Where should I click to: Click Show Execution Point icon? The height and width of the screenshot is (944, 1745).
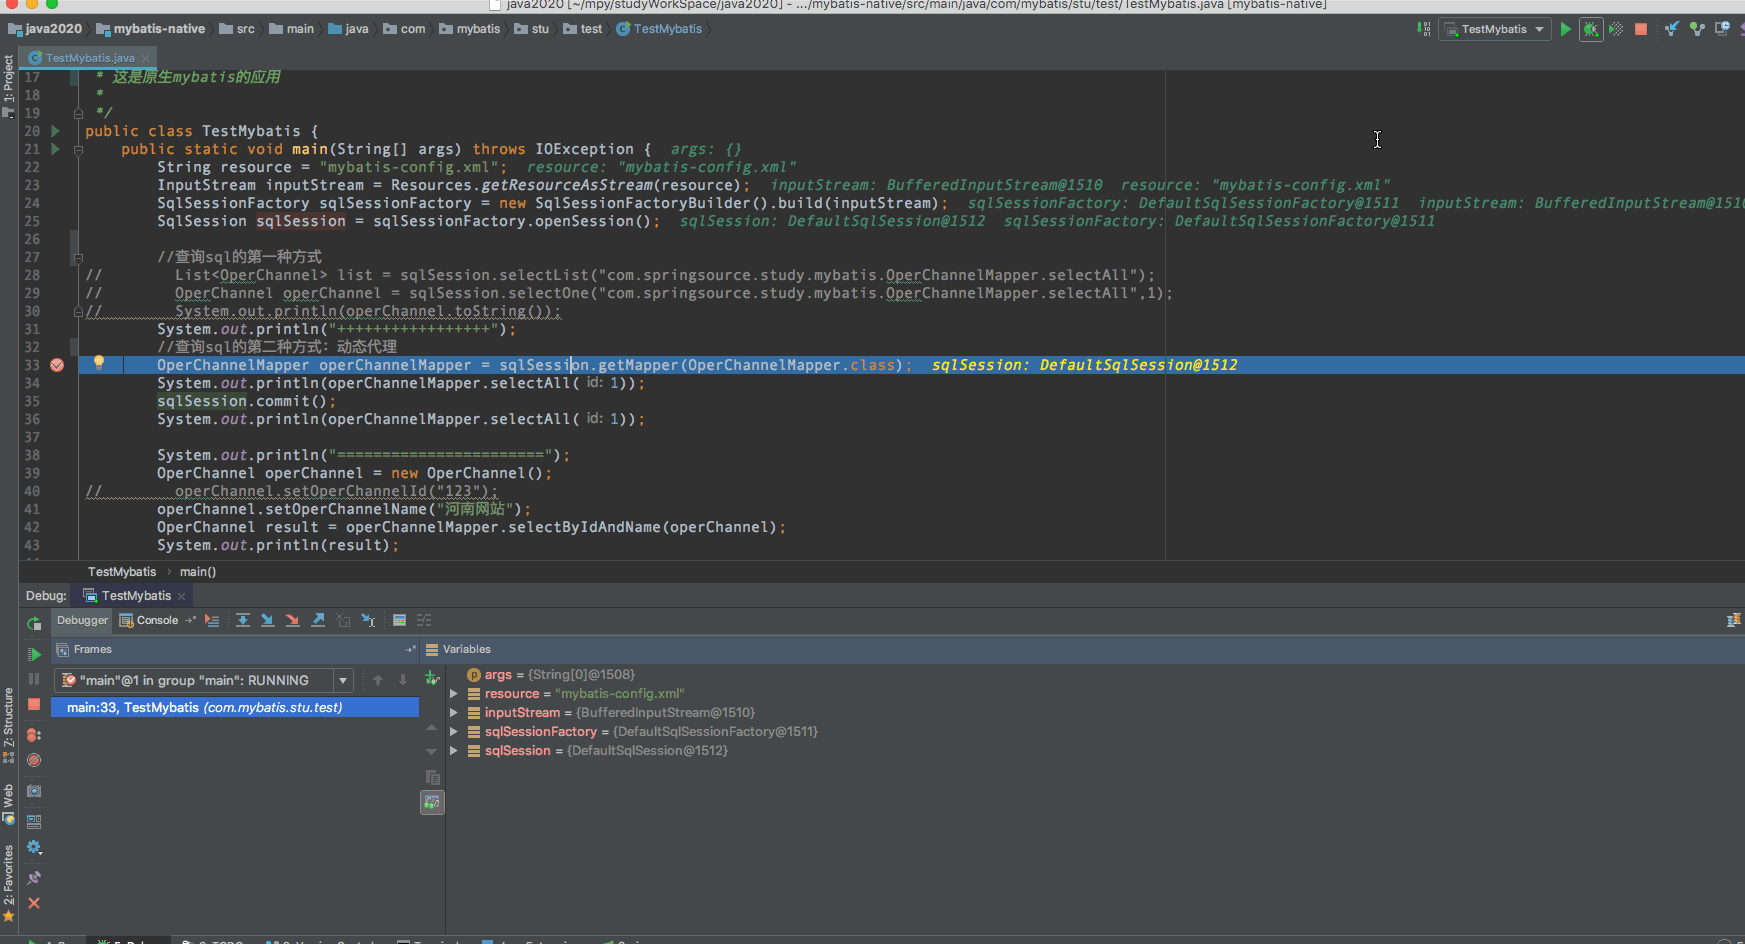point(212,620)
